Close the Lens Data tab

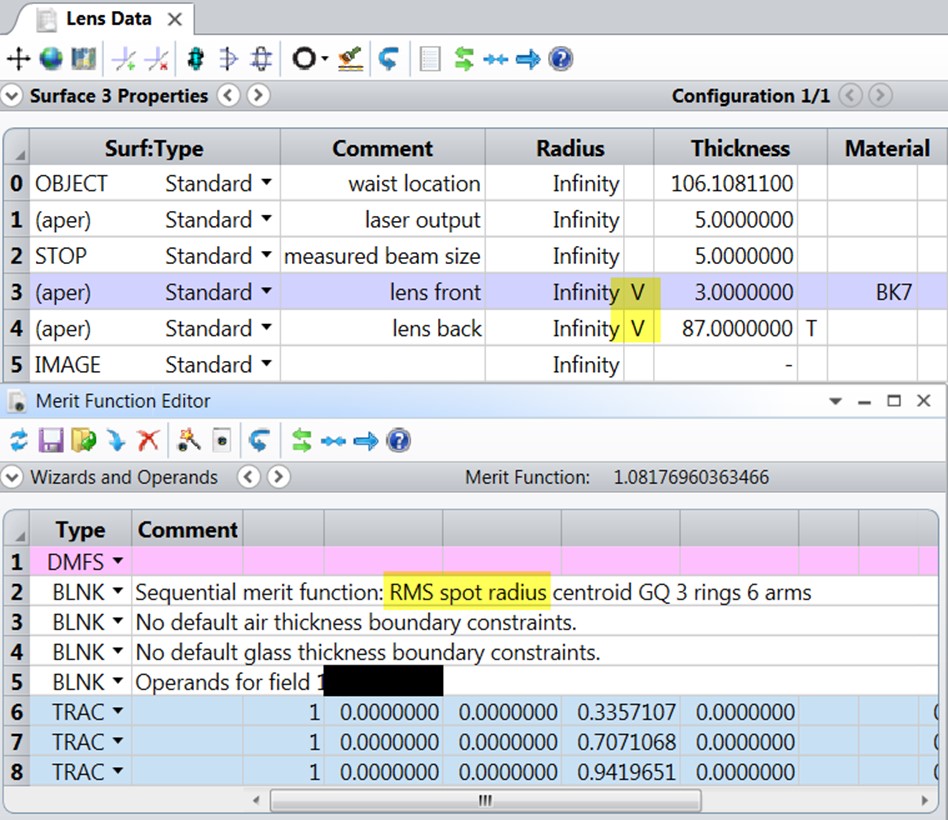[x=175, y=19]
